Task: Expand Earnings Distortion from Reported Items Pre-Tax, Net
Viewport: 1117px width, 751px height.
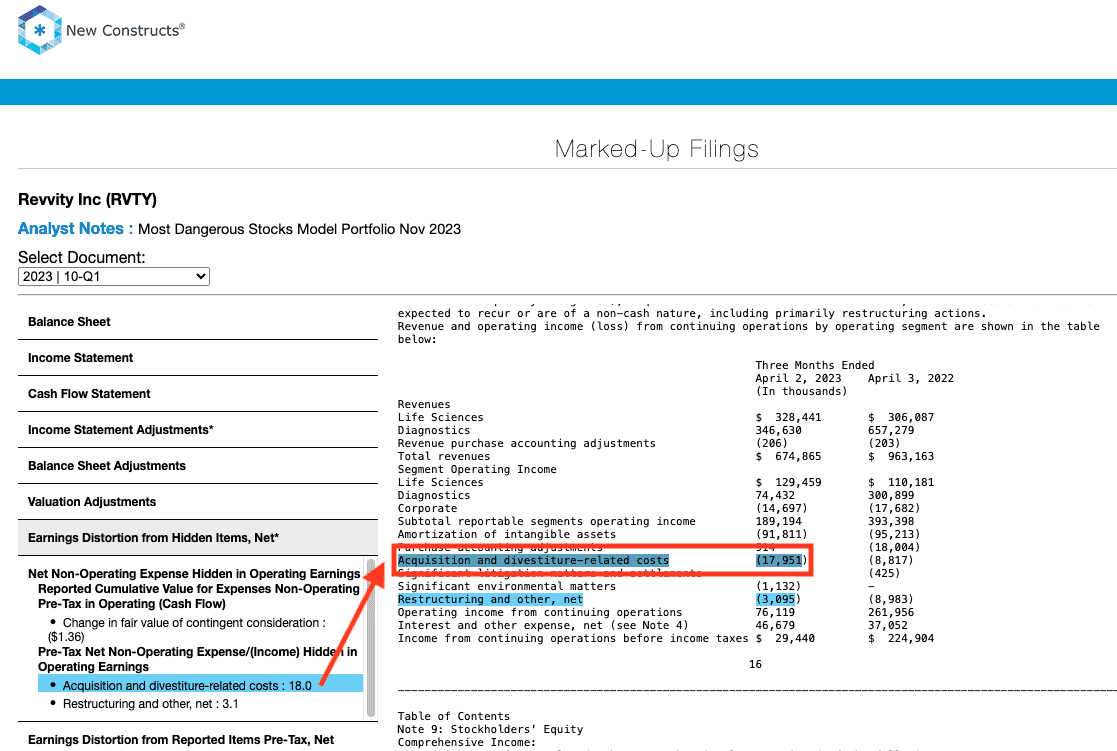Action: point(198,740)
